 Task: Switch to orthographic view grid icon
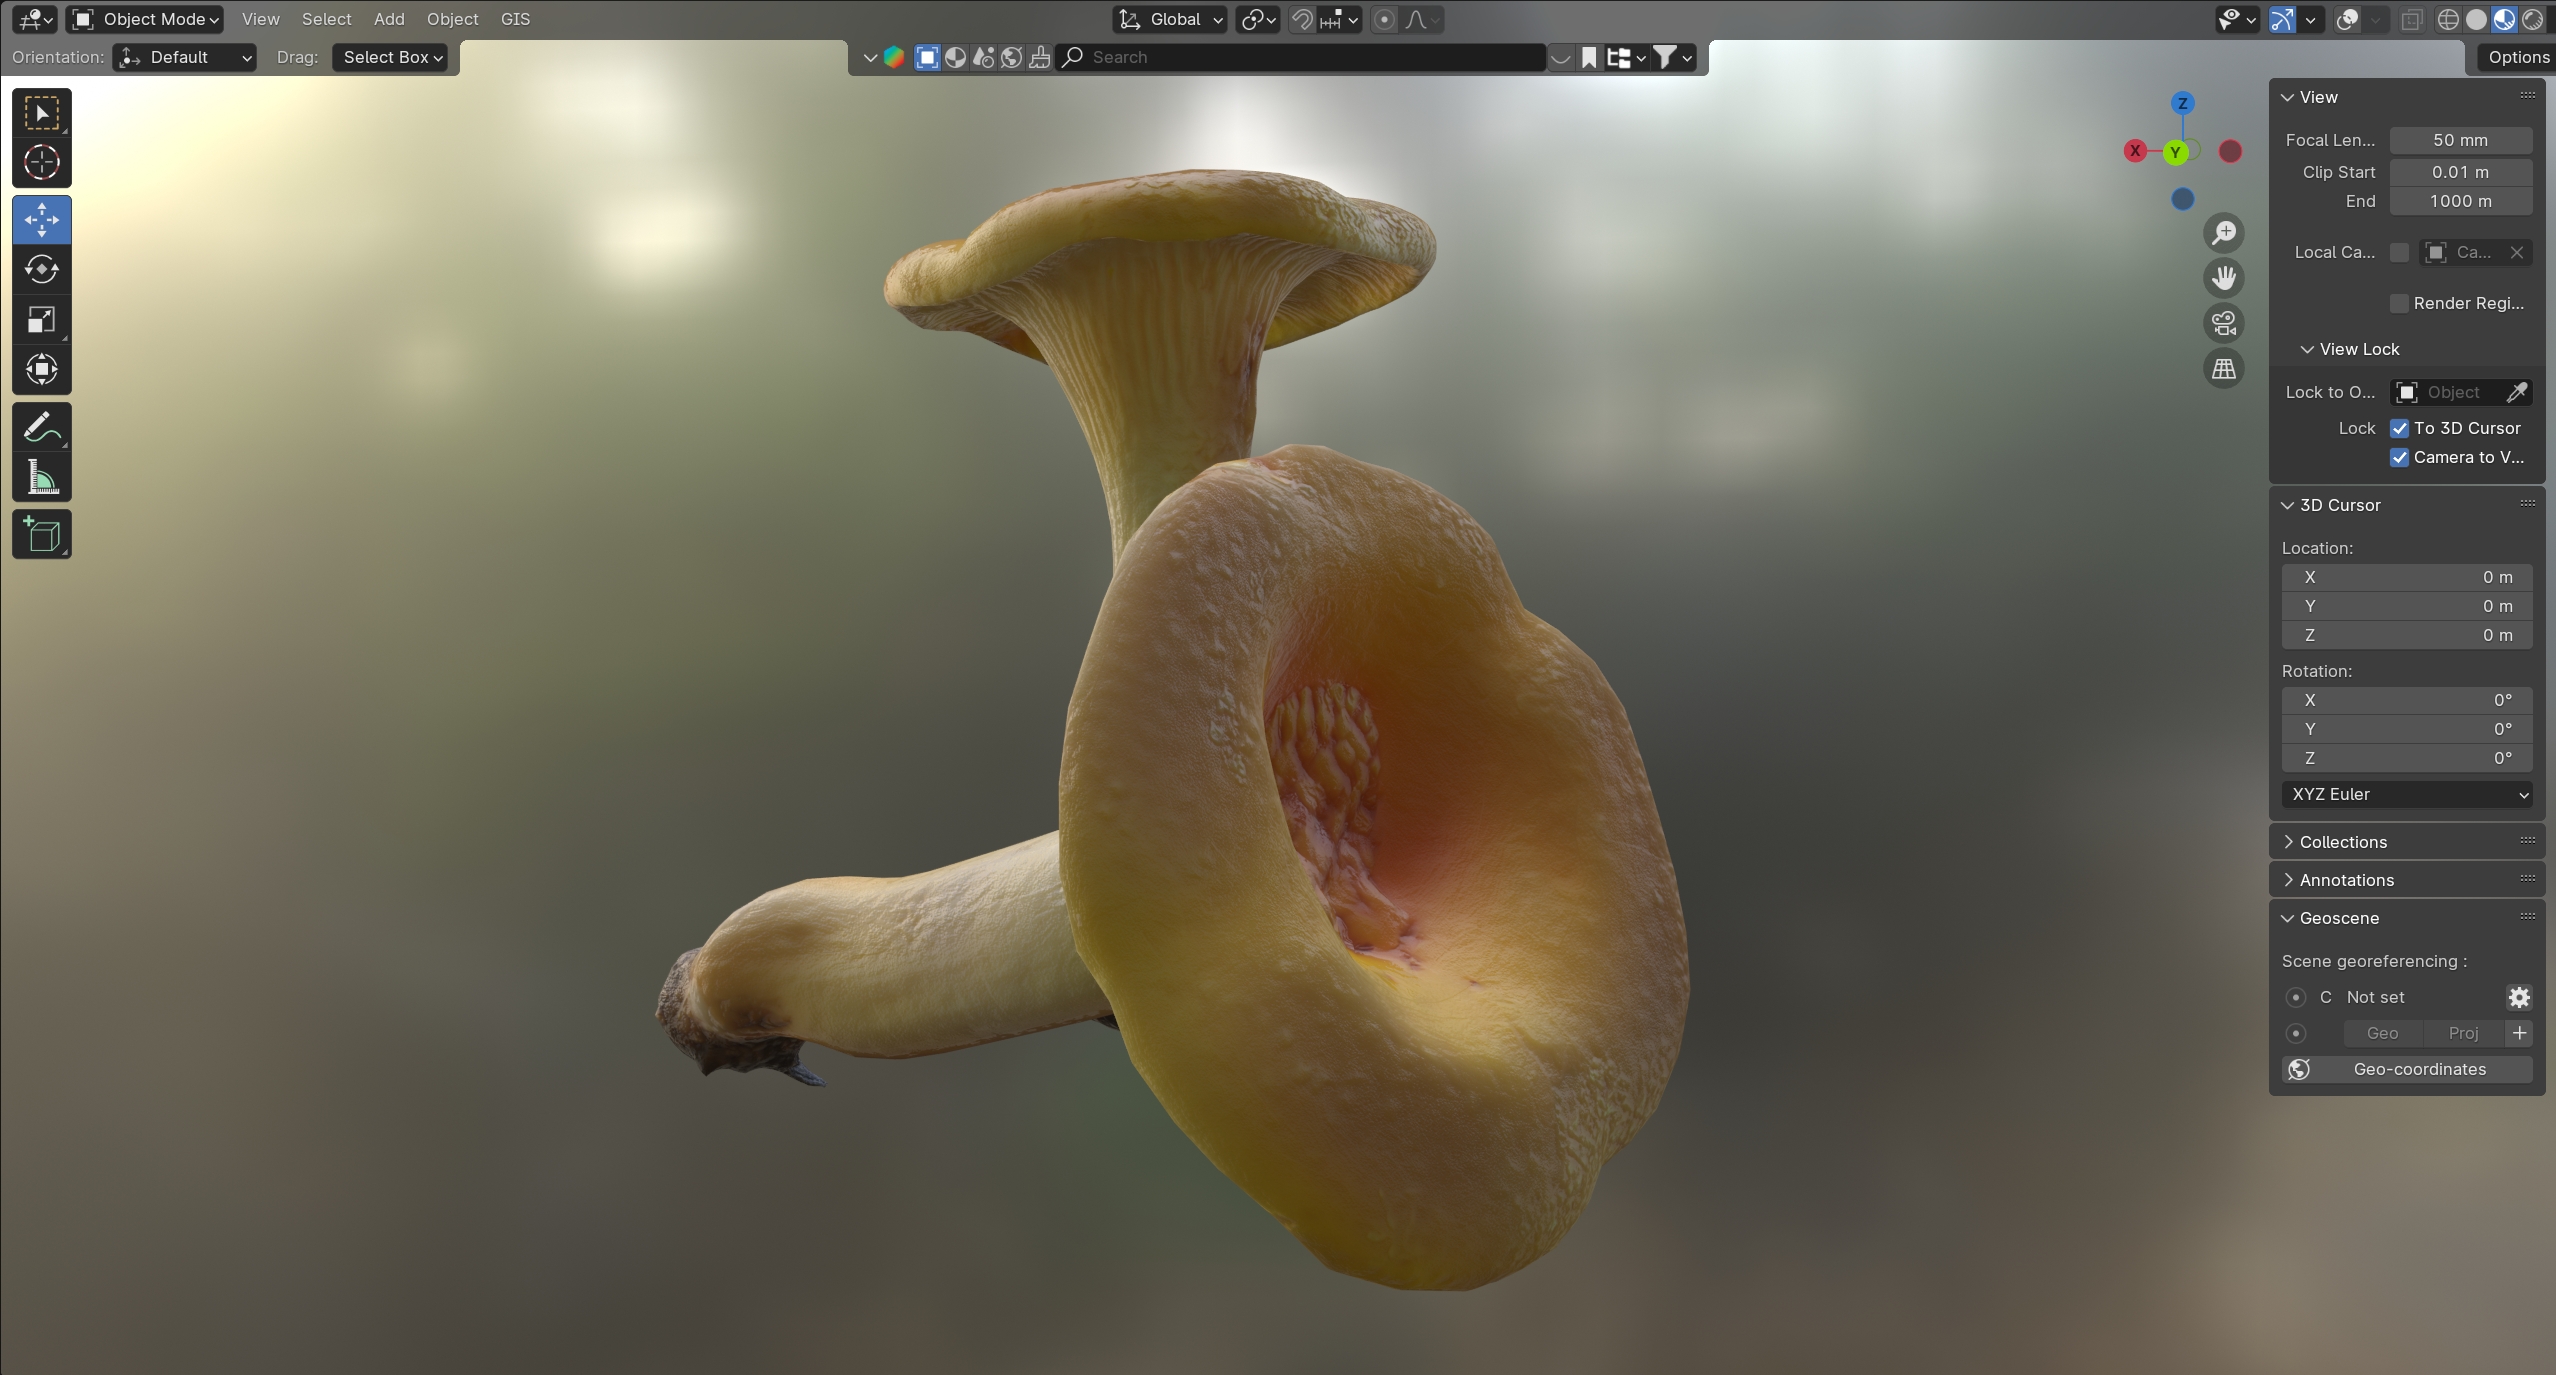tap(2224, 369)
